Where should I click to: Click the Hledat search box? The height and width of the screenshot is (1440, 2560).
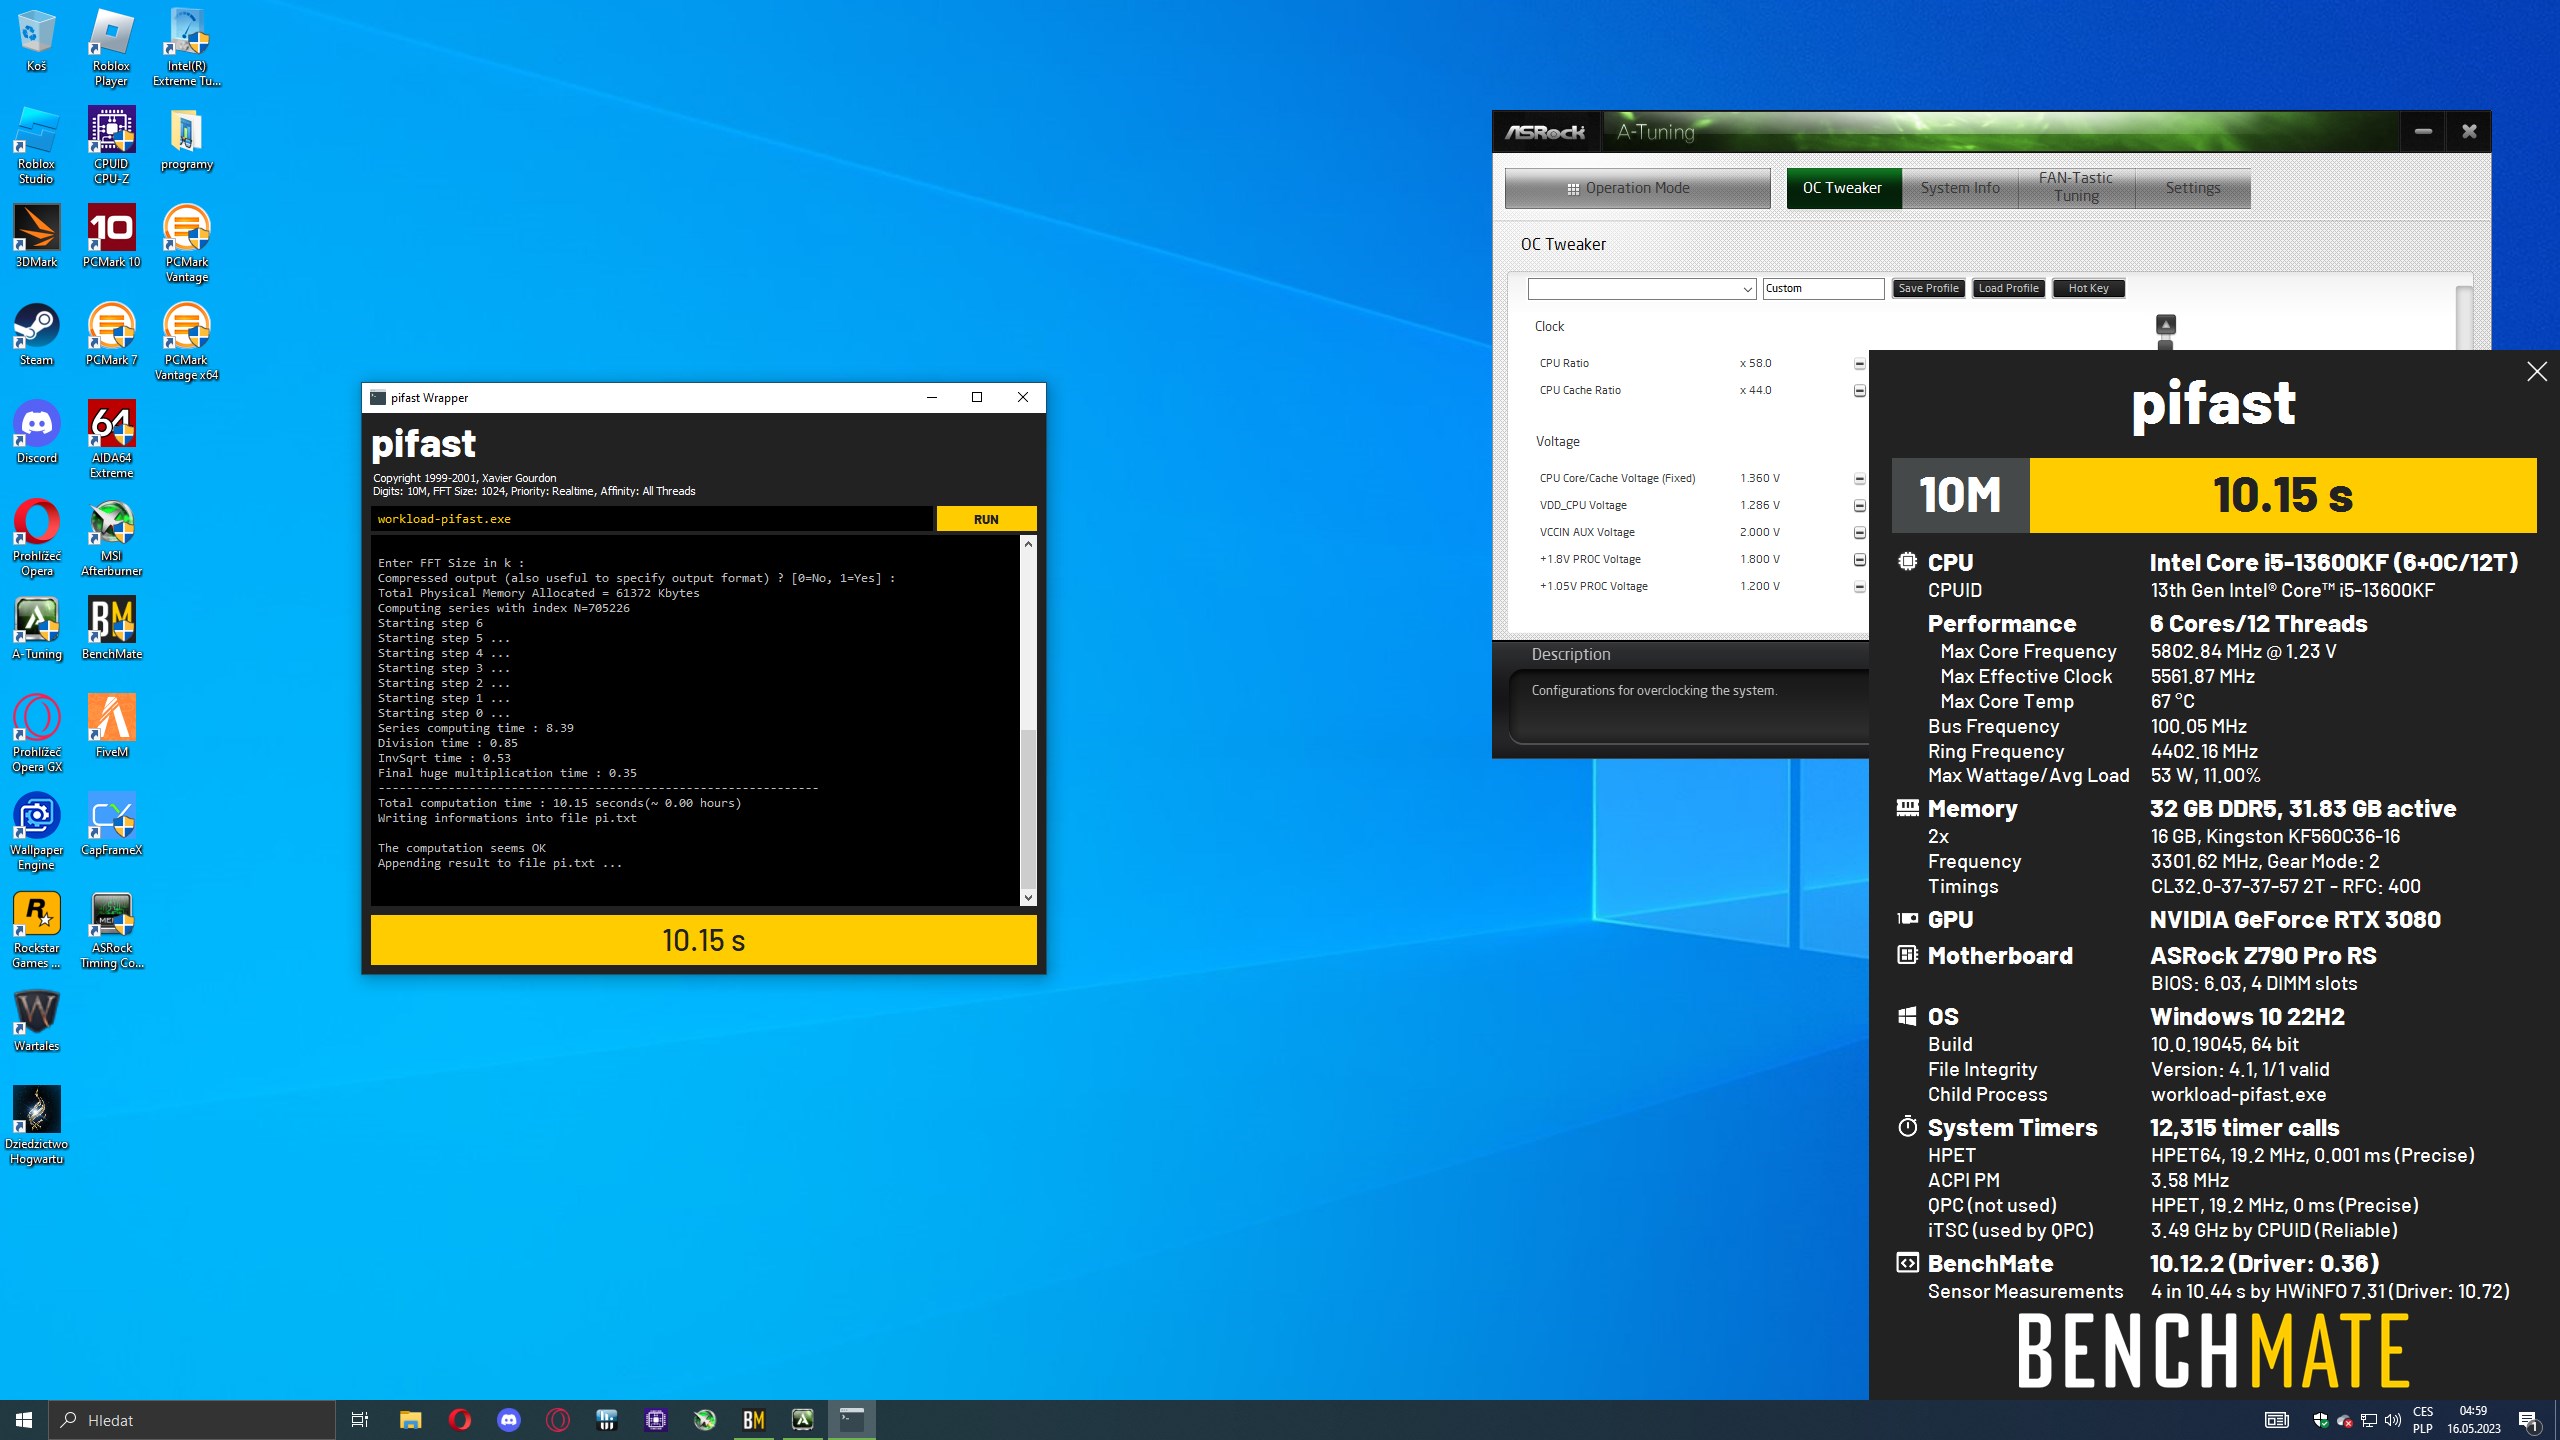192,1420
